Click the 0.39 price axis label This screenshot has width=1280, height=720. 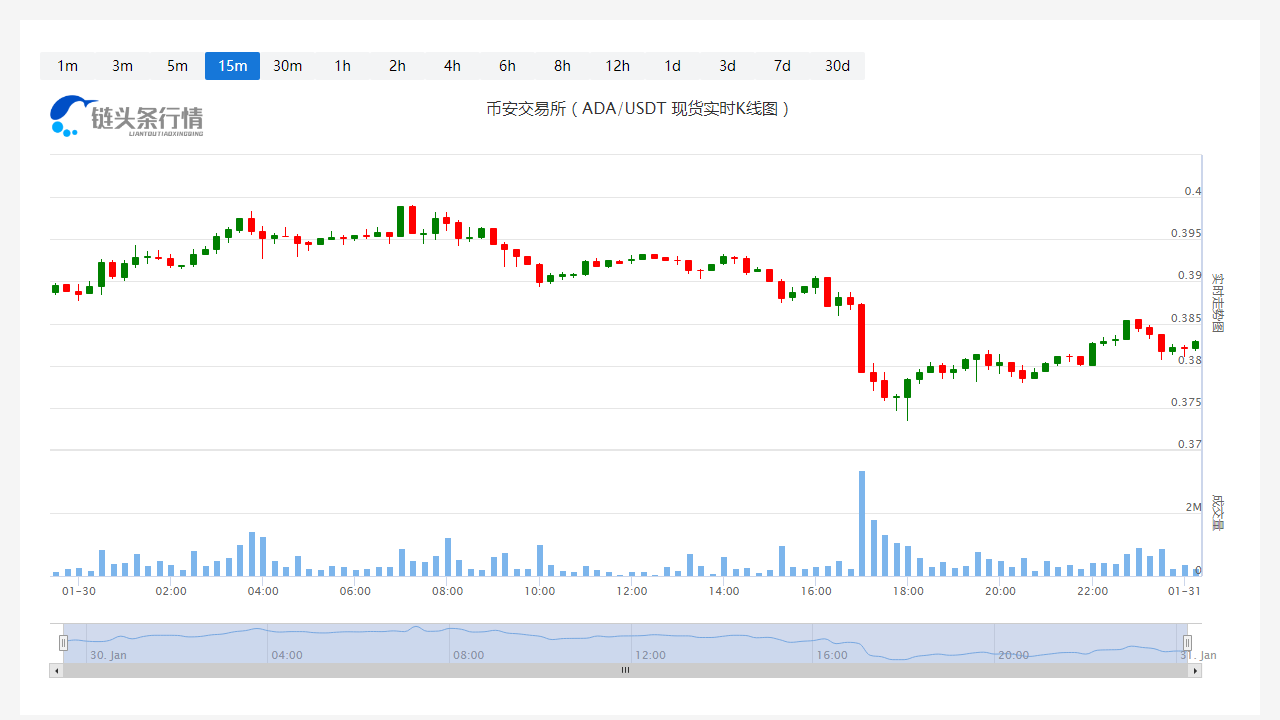(1190, 275)
